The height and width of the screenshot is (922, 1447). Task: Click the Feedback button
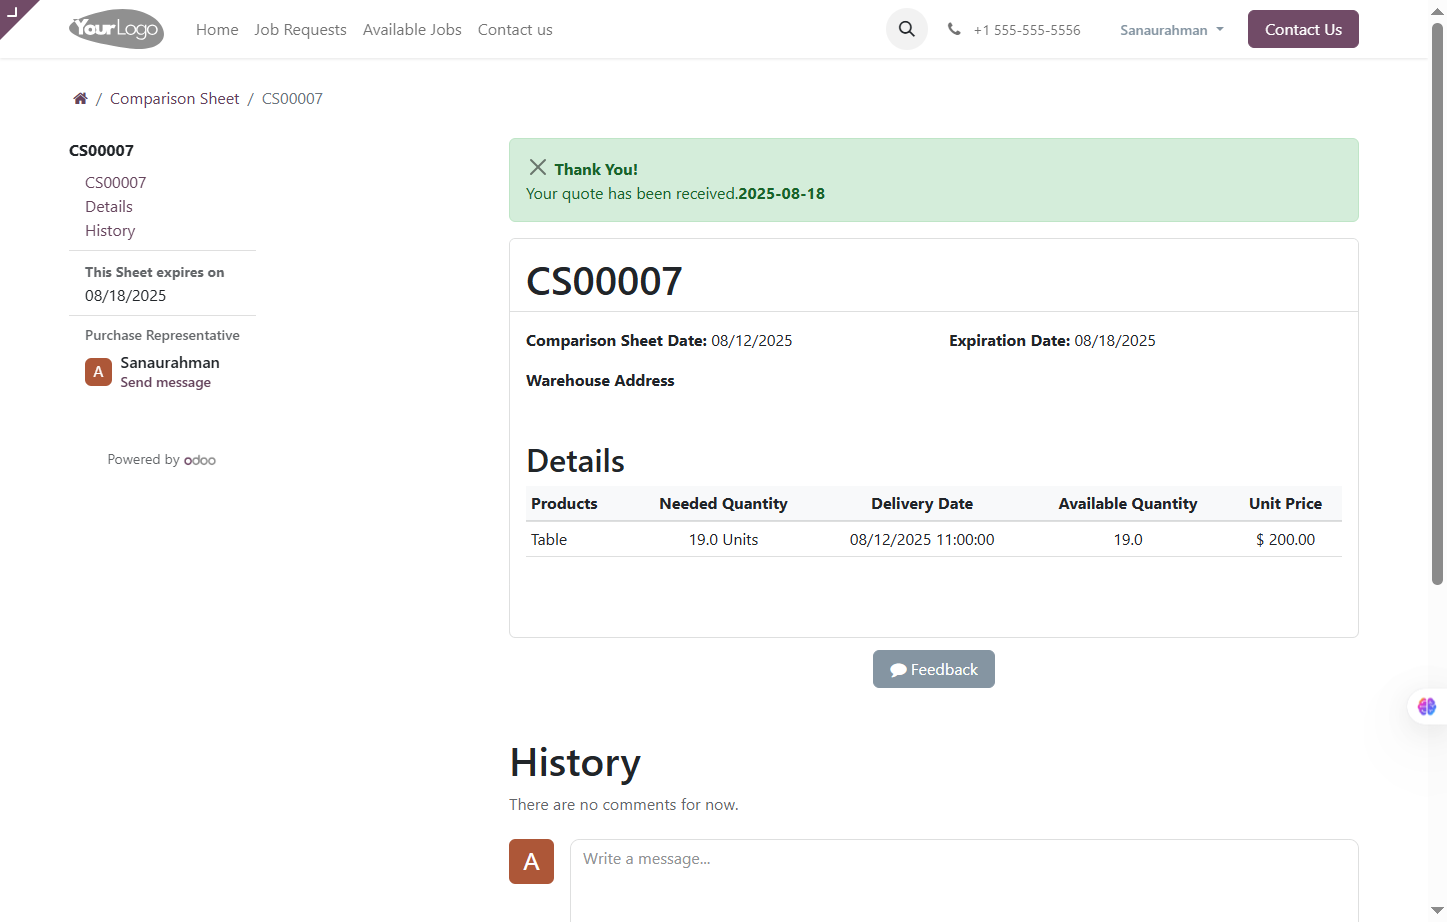(934, 669)
